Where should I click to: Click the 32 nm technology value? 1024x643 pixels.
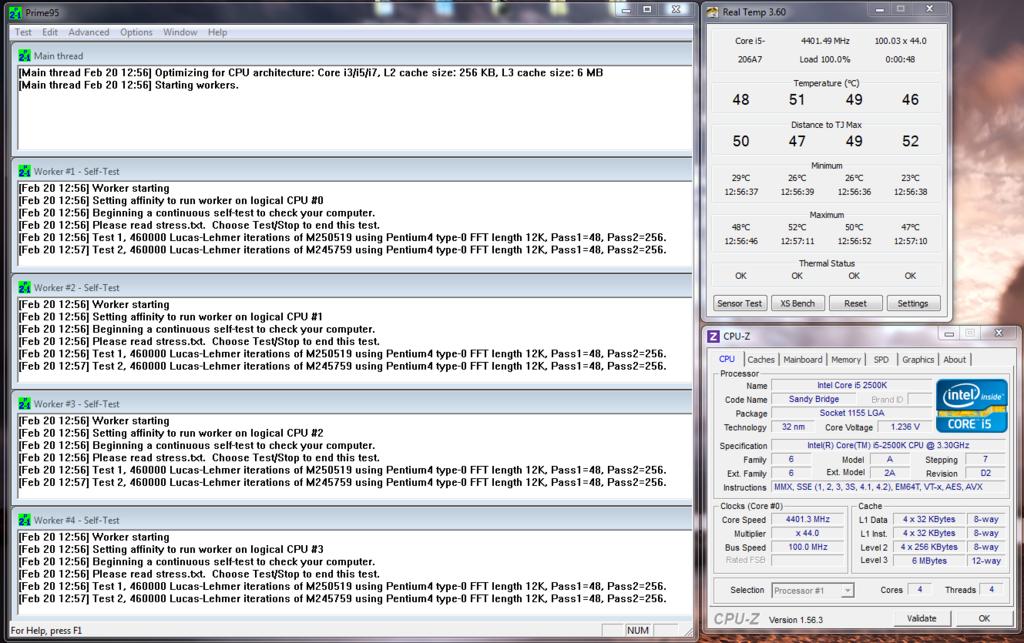click(793, 427)
